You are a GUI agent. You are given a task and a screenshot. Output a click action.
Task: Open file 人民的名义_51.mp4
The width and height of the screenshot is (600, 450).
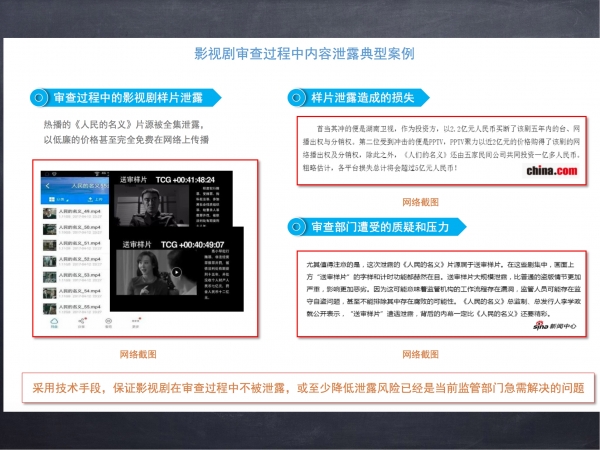75,245
